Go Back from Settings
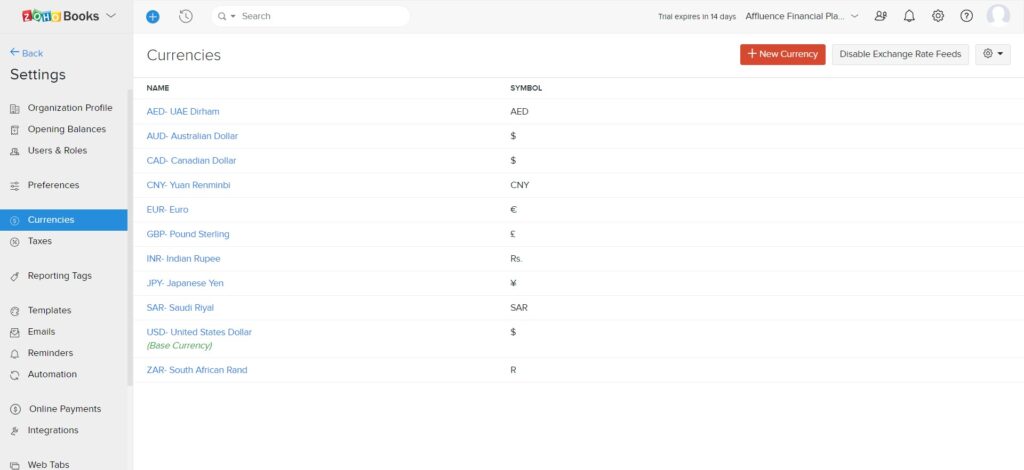 pyautogui.click(x=26, y=53)
